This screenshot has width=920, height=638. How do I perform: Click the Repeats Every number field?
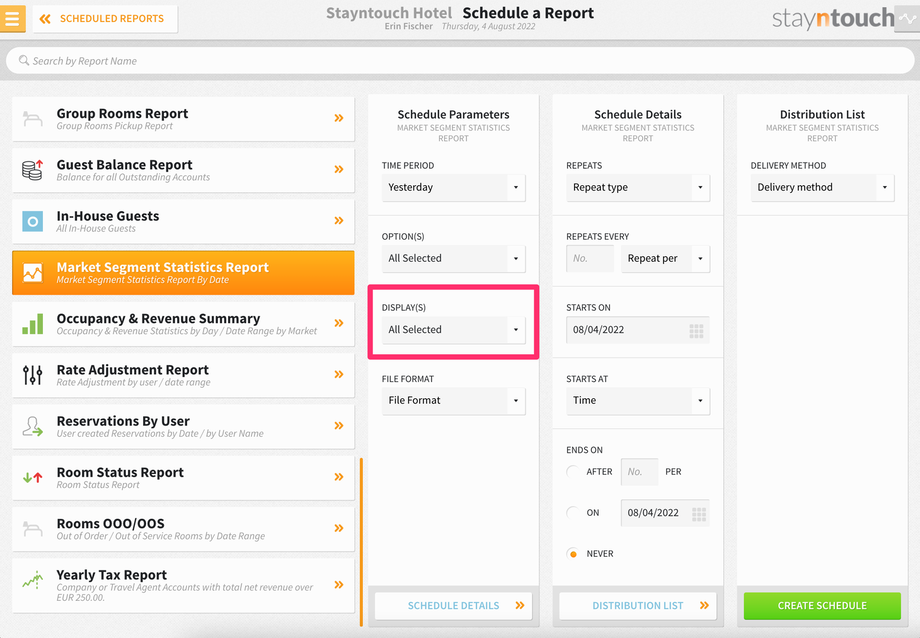click(x=590, y=259)
